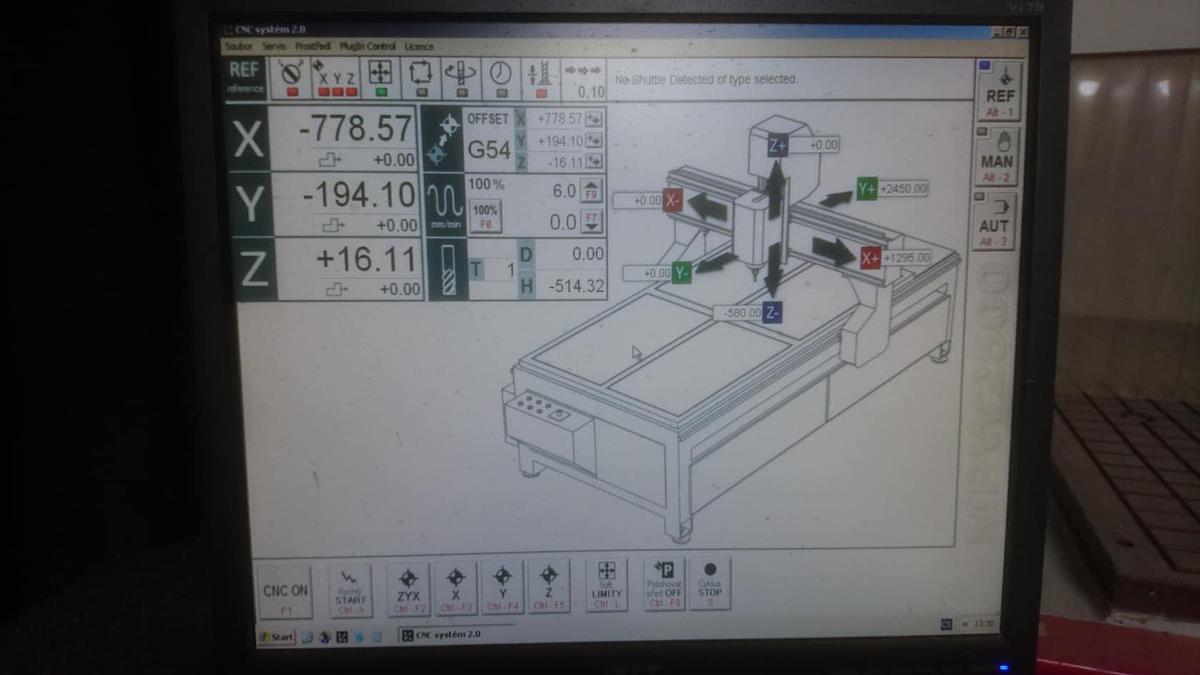Click the Y+ limit value +2450.00
This screenshot has height=675, width=1200.
click(903, 188)
